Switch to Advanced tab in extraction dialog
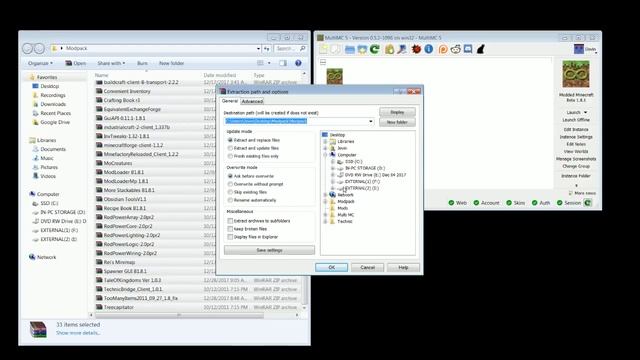The image size is (640, 360). click(x=252, y=101)
